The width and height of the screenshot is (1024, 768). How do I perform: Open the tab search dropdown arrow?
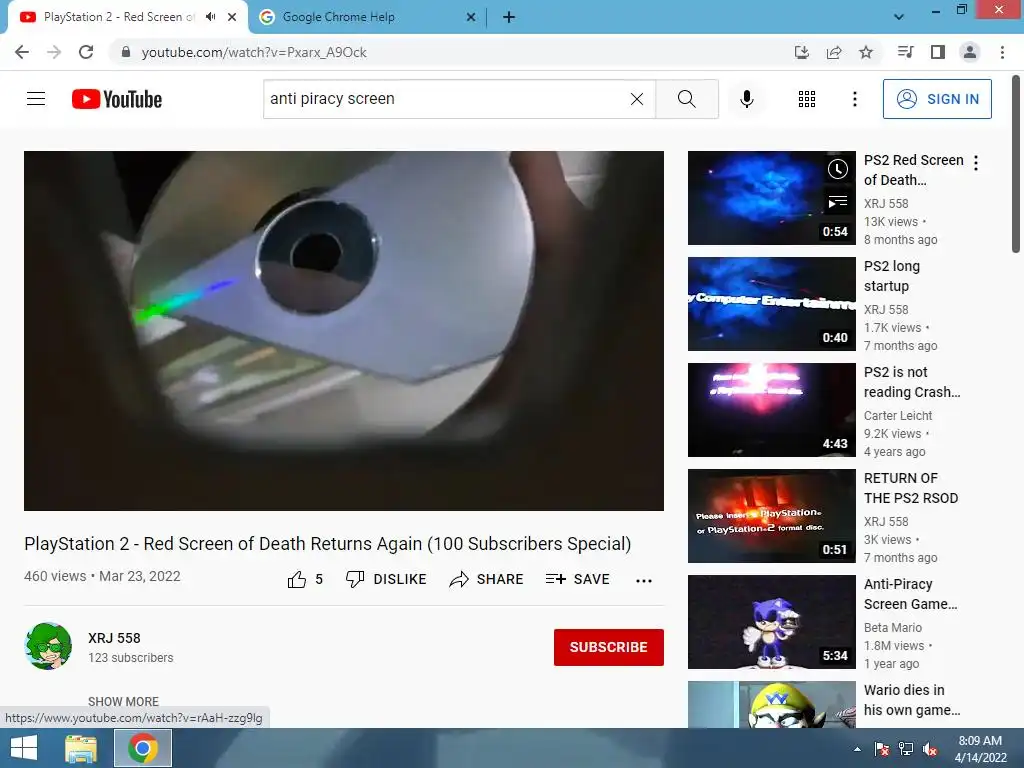coord(899,17)
